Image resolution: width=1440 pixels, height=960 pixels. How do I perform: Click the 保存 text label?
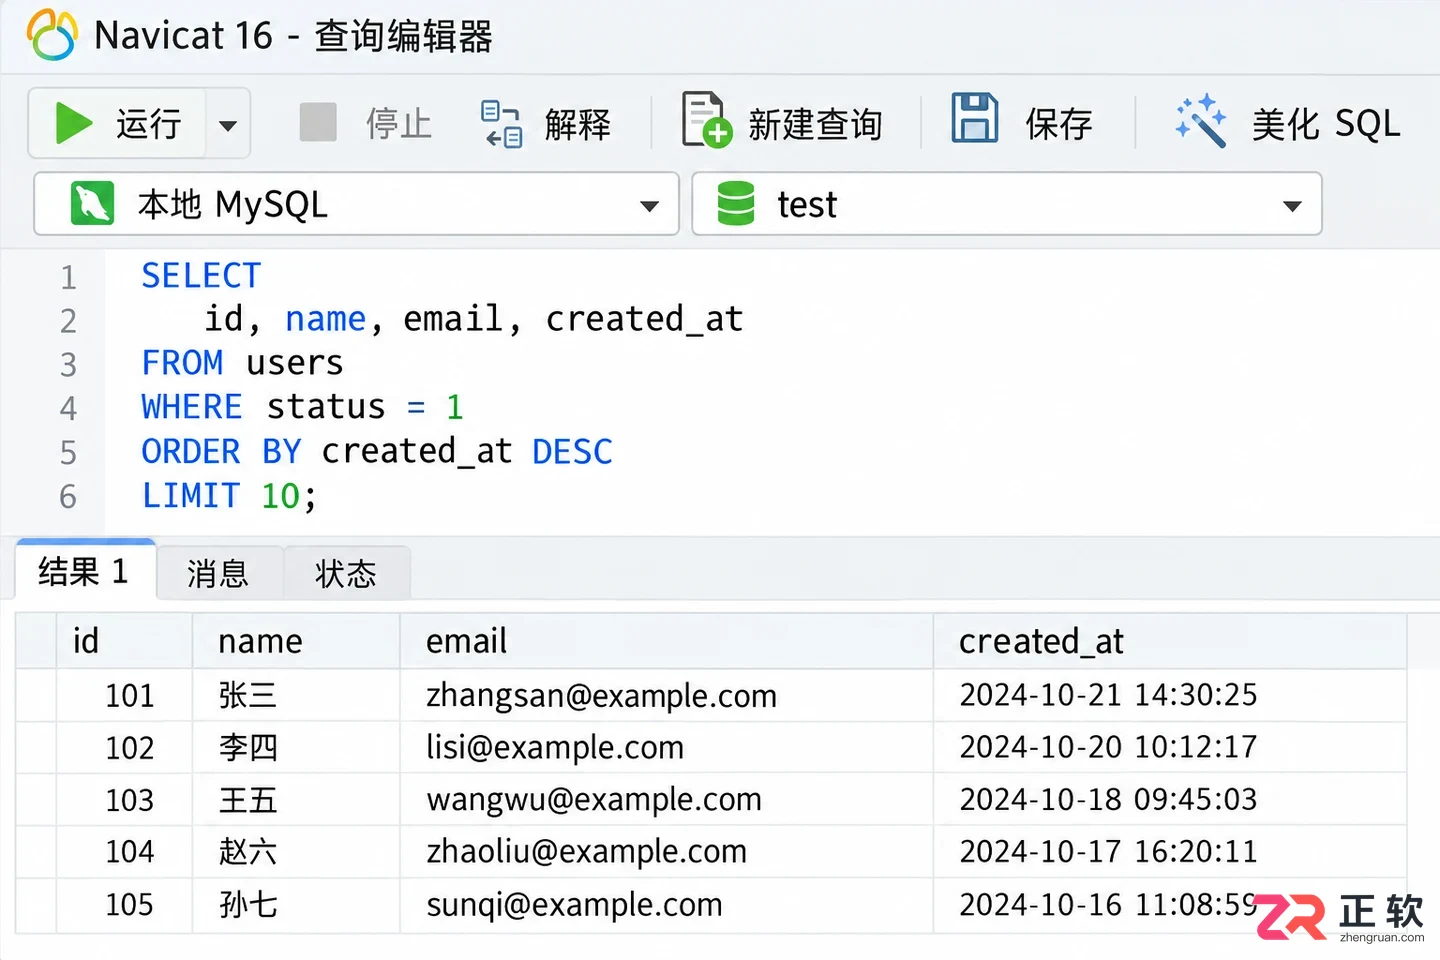click(1059, 125)
